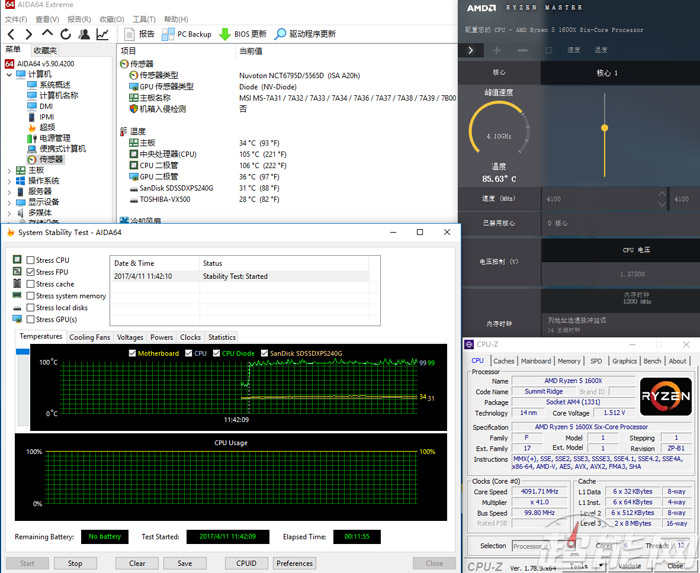700x573 pixels.
Task: Open the Bench tab in CPU-Z
Action: [x=652, y=361]
